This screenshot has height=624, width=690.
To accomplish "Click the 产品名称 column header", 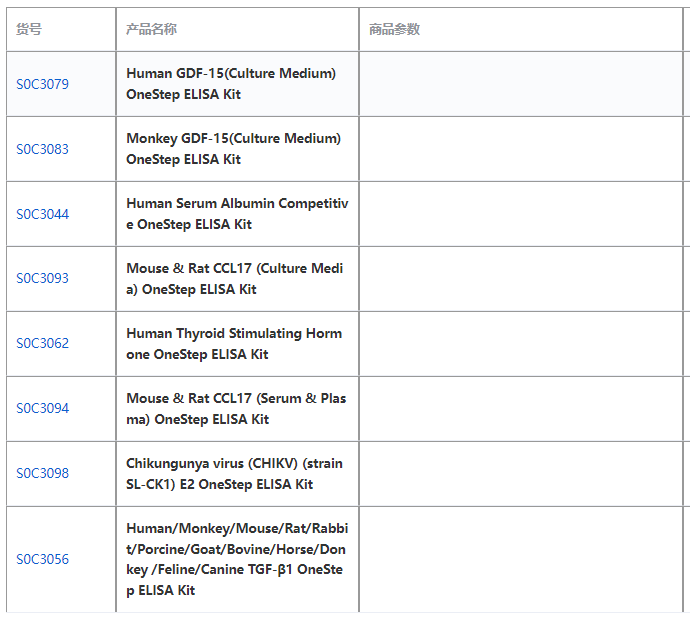I will tap(151, 30).
